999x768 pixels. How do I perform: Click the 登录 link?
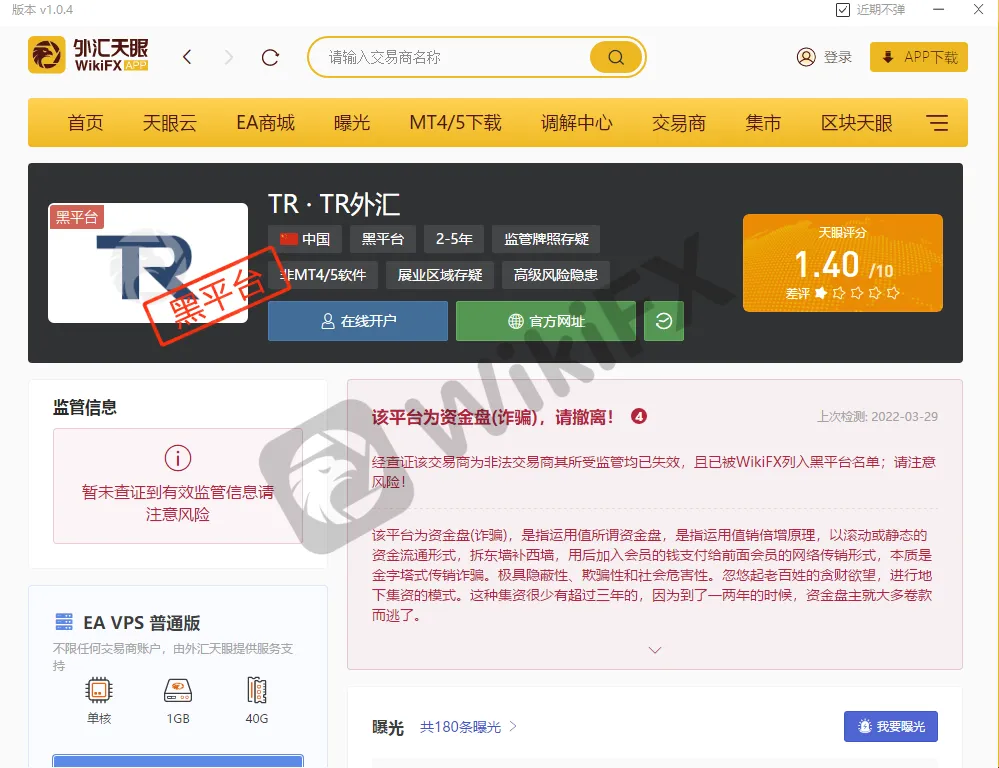coord(837,57)
